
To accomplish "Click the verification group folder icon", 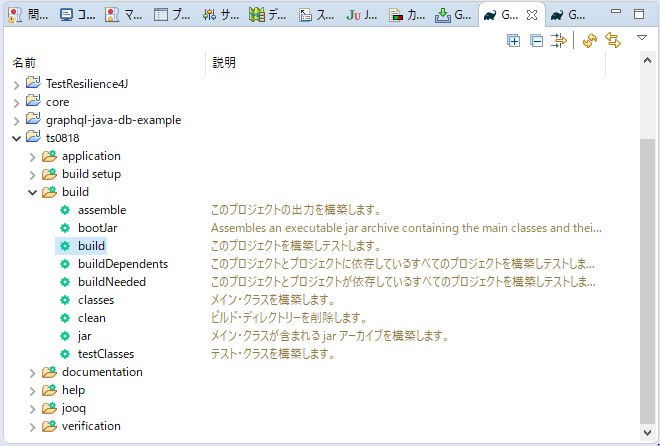I will click(49, 426).
